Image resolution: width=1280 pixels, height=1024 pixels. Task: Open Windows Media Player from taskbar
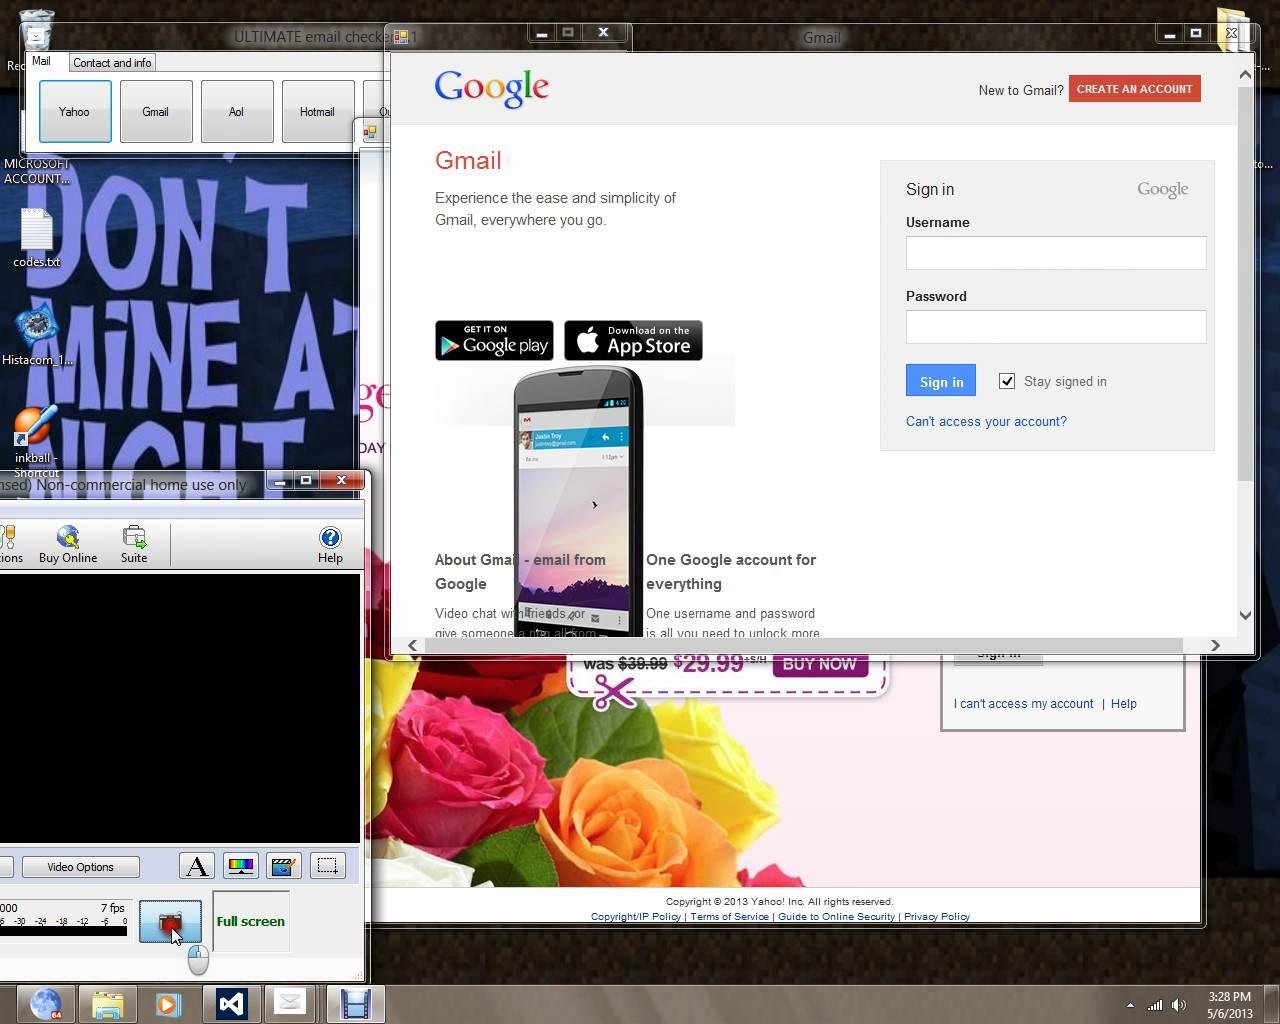[x=168, y=1004]
